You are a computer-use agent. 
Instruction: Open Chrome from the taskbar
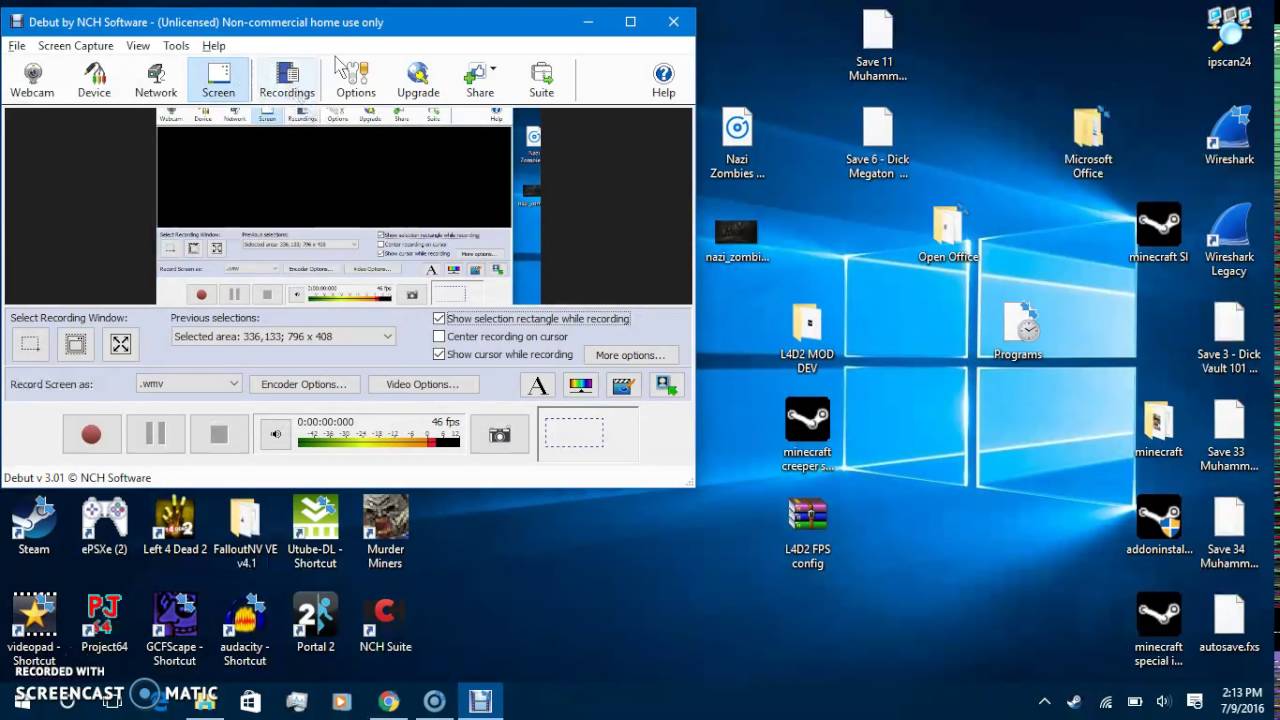388,701
